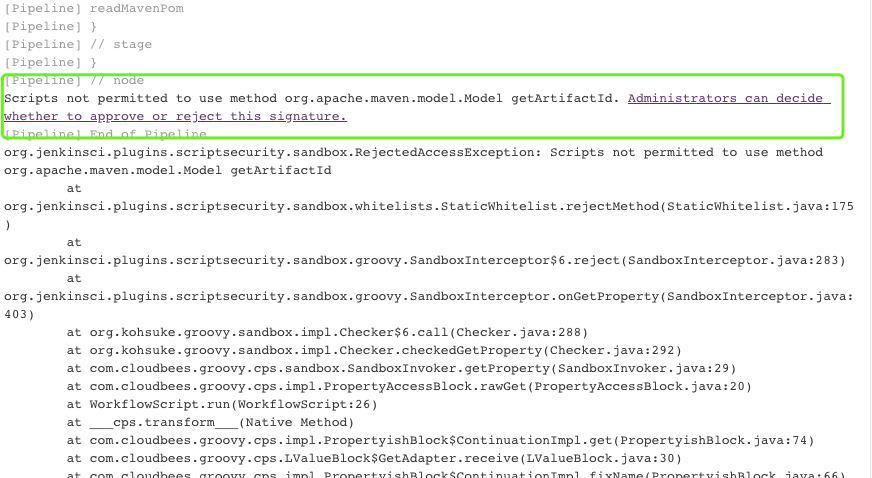Open the 'Administrators can decide' approval link
The width and height of the screenshot is (872, 478).
[728, 98]
